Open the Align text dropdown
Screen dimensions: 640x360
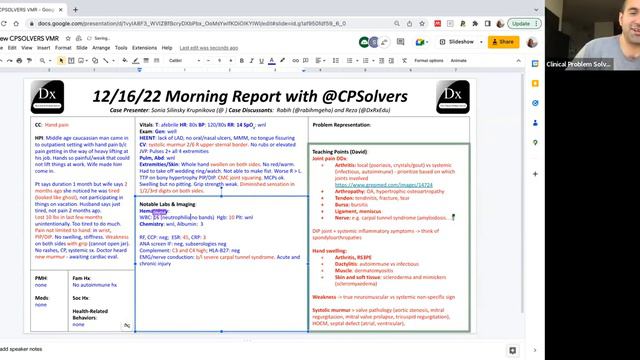pyautogui.click(x=320, y=61)
